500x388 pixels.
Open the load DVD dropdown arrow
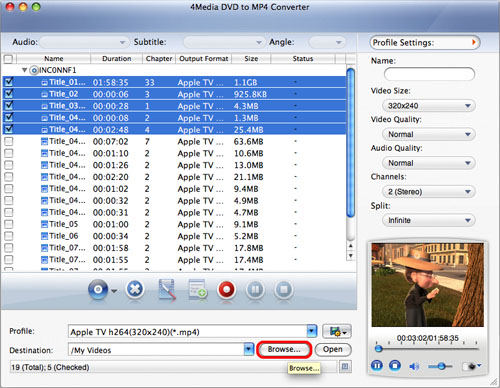(114, 291)
